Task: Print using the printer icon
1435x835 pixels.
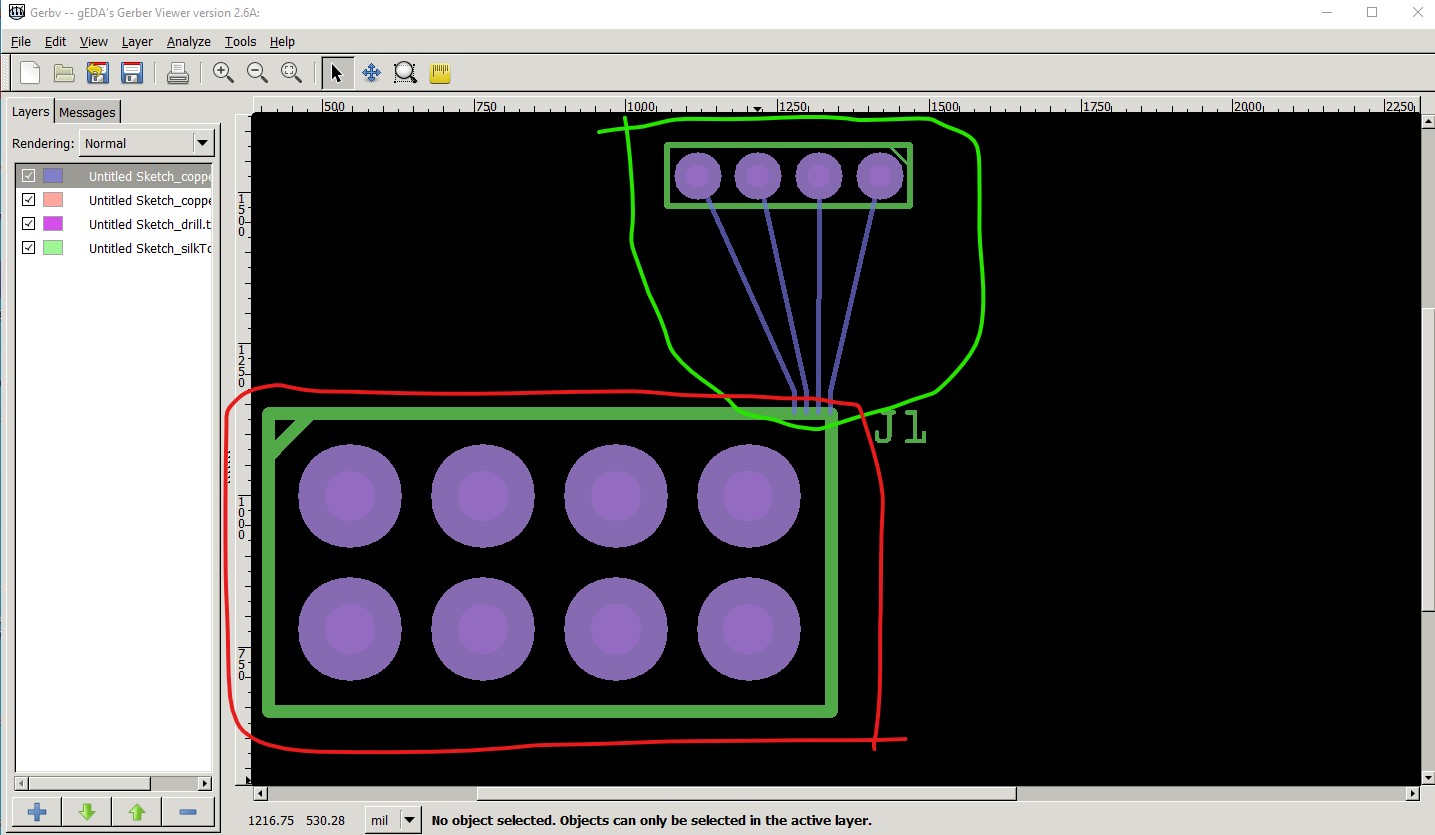Action: coord(178,73)
